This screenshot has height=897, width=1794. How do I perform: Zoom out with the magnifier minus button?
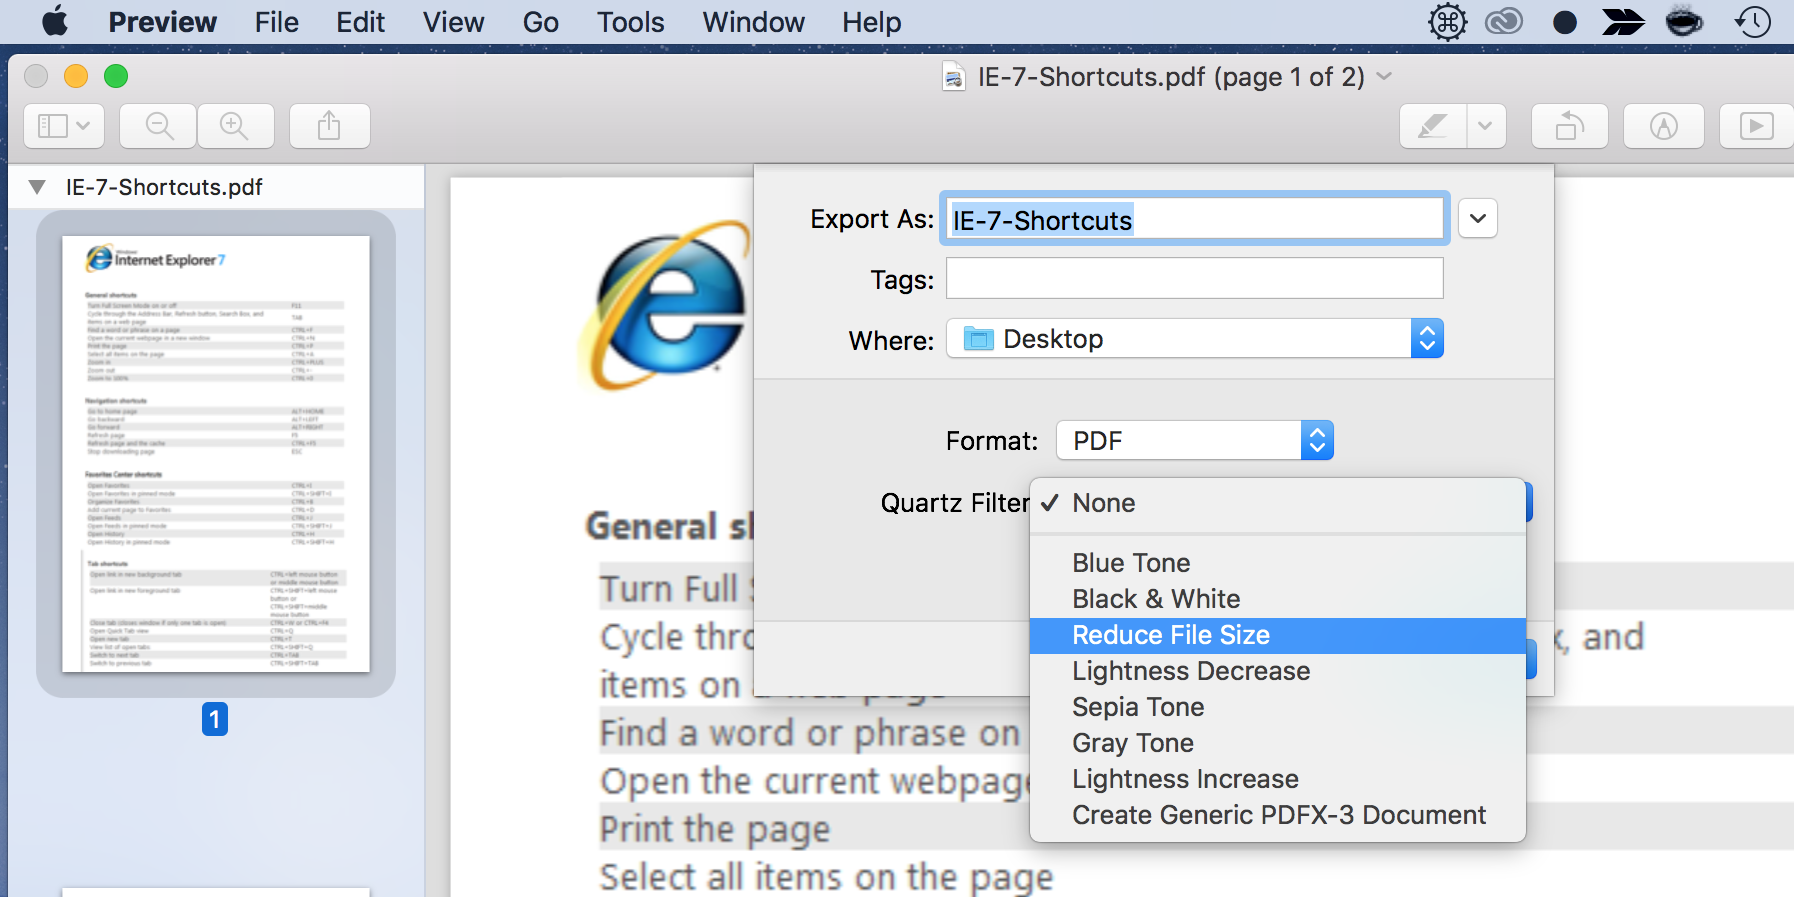(159, 126)
